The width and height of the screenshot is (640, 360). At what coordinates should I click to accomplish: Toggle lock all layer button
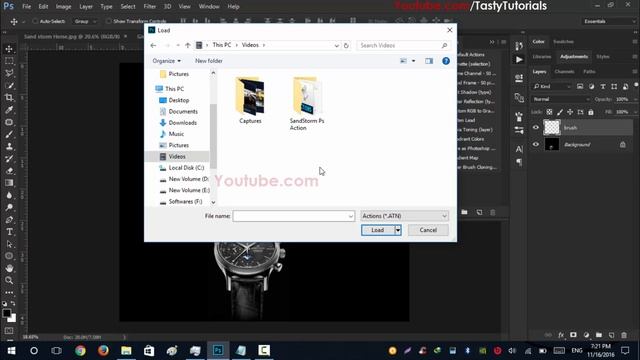click(591, 112)
